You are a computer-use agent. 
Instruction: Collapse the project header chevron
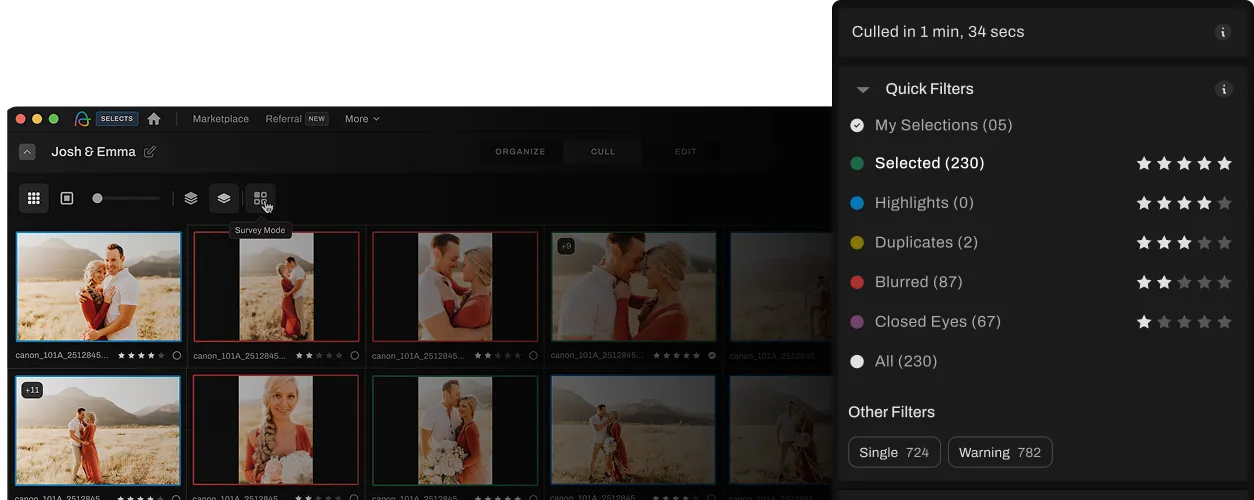[27, 152]
